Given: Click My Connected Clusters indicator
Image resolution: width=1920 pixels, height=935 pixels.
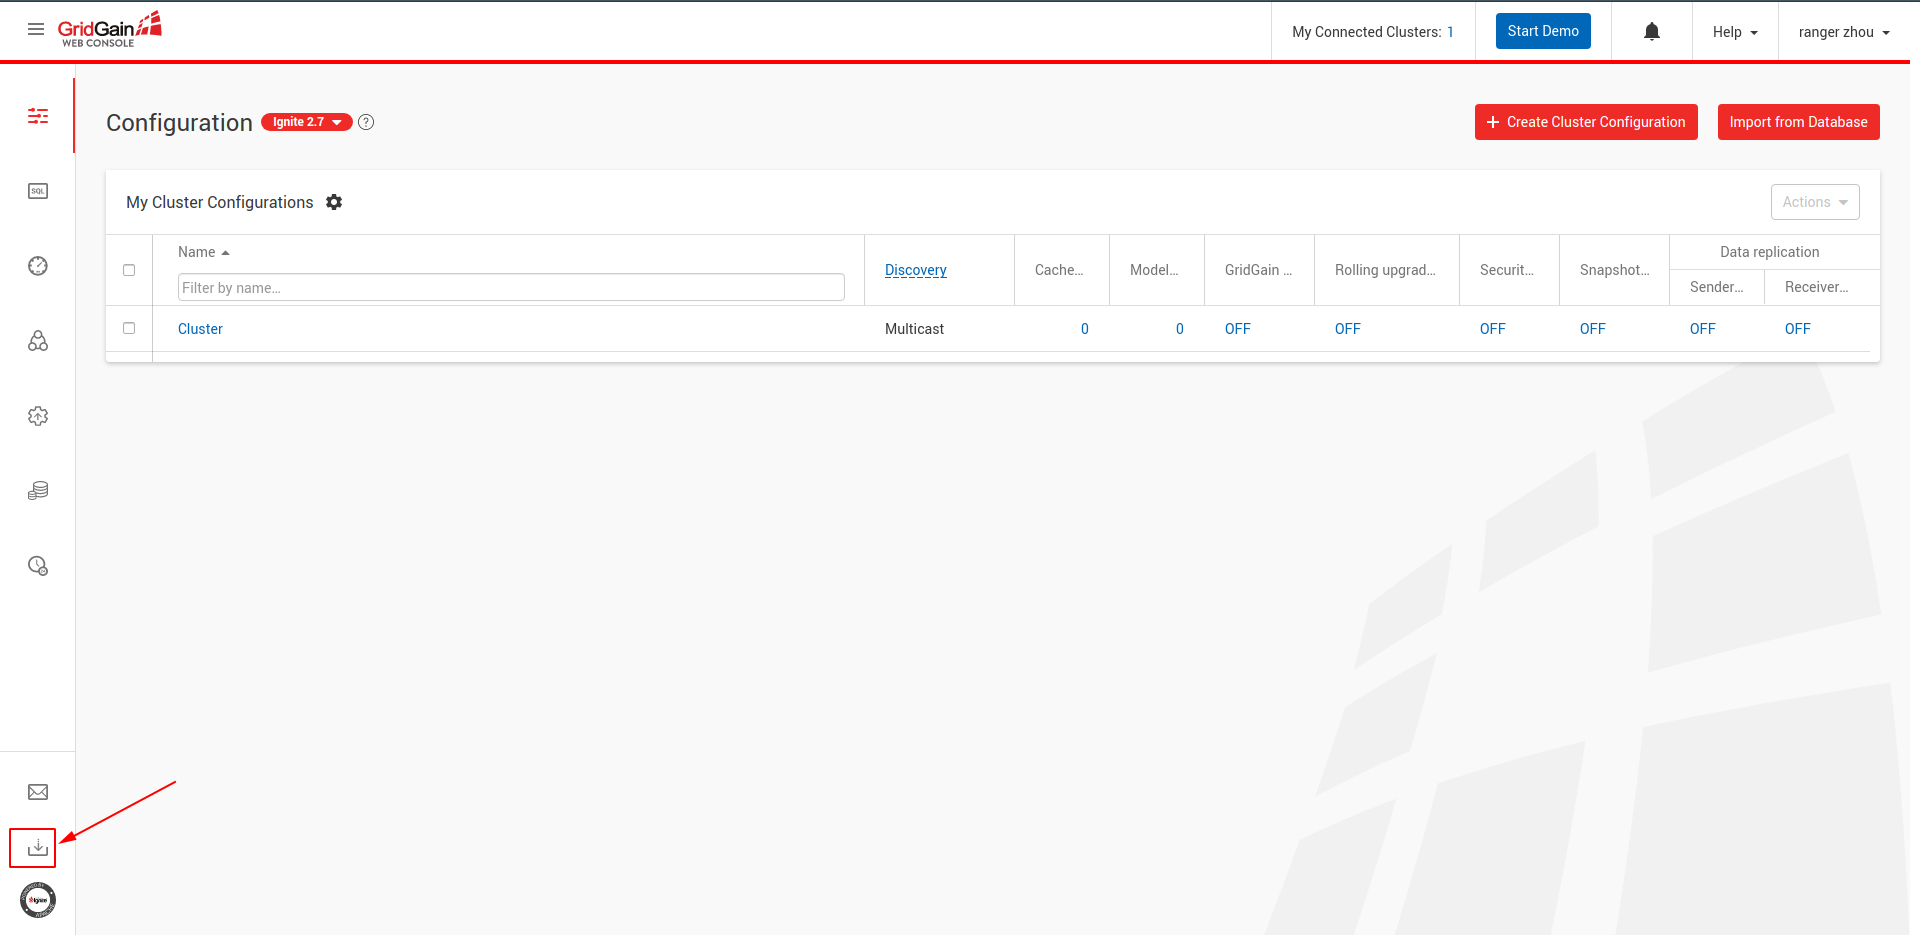Looking at the screenshot, I should click(1373, 32).
